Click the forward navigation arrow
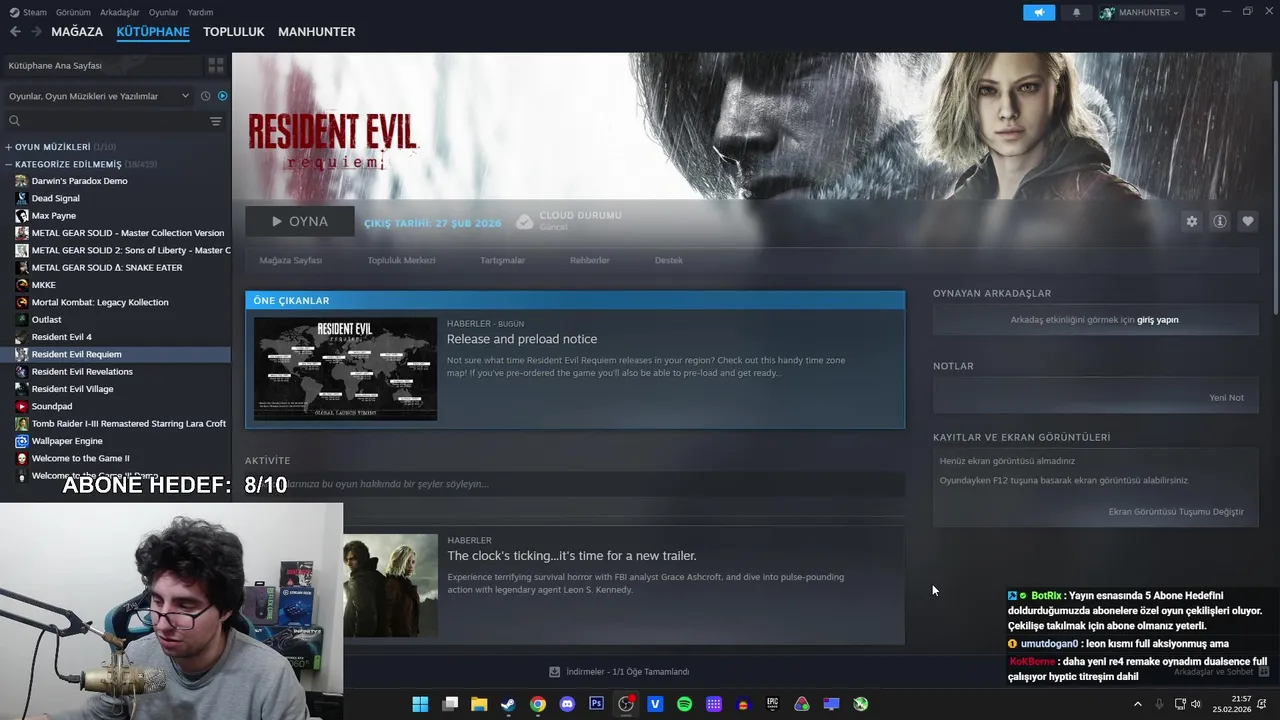Screen dimensions: 1280x720 click(37, 32)
